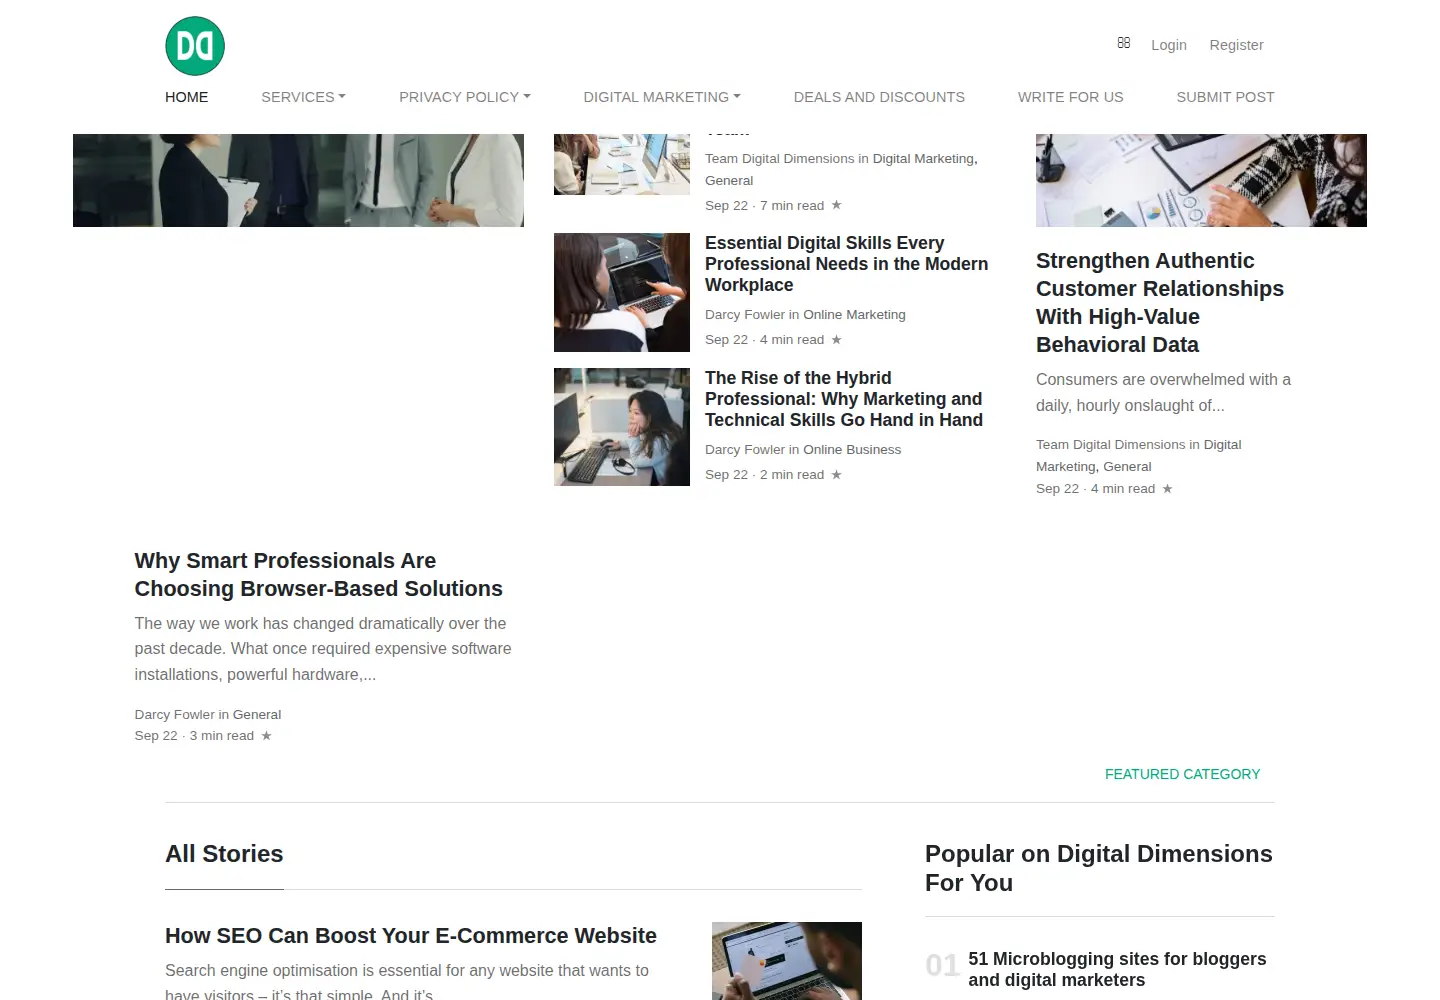1440x1000 pixels.
Task: Click the 'Sep 22 · 3 min read' text
Action: coord(194,735)
